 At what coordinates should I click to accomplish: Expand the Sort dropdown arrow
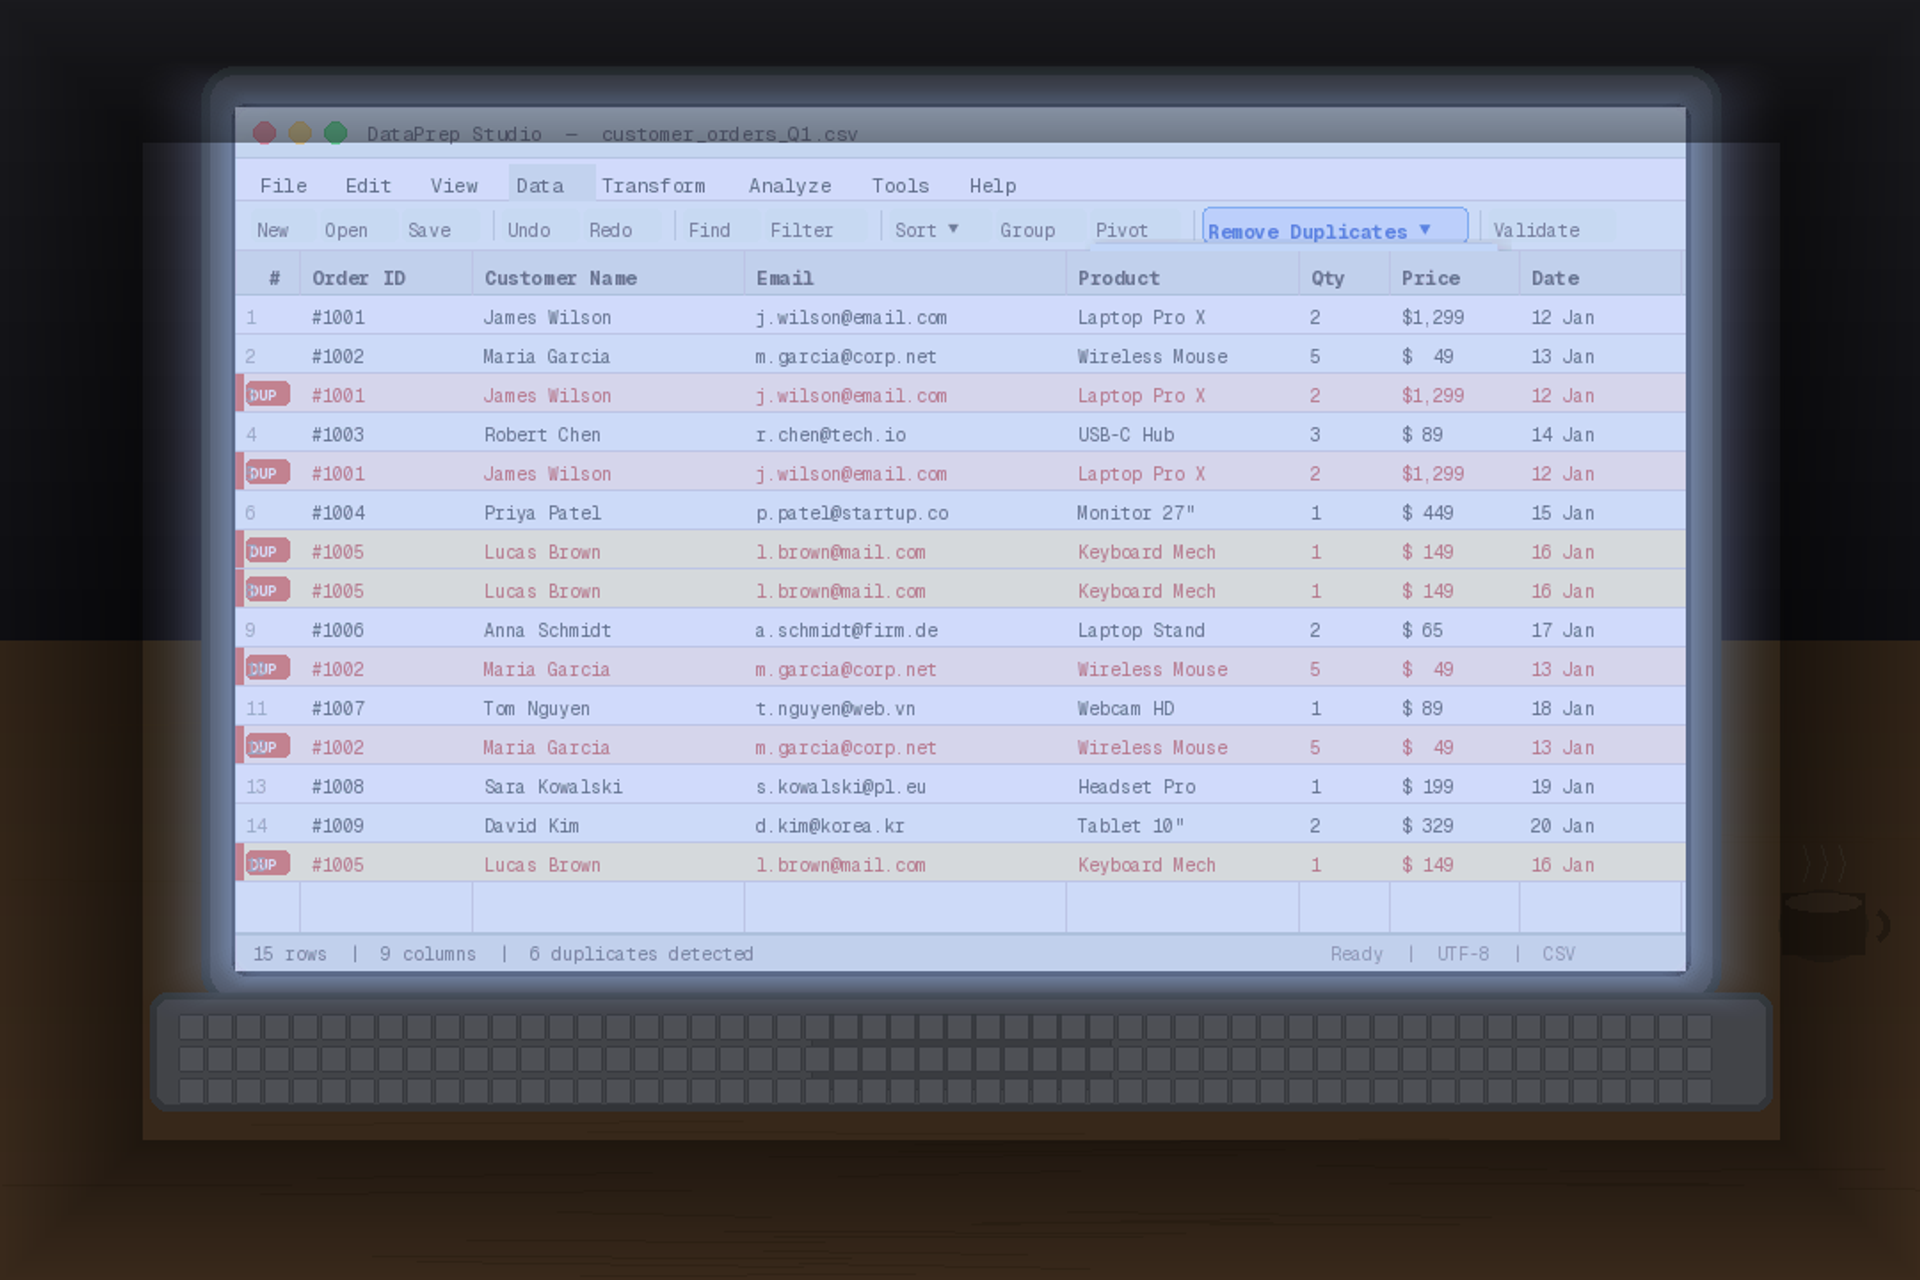953,229
